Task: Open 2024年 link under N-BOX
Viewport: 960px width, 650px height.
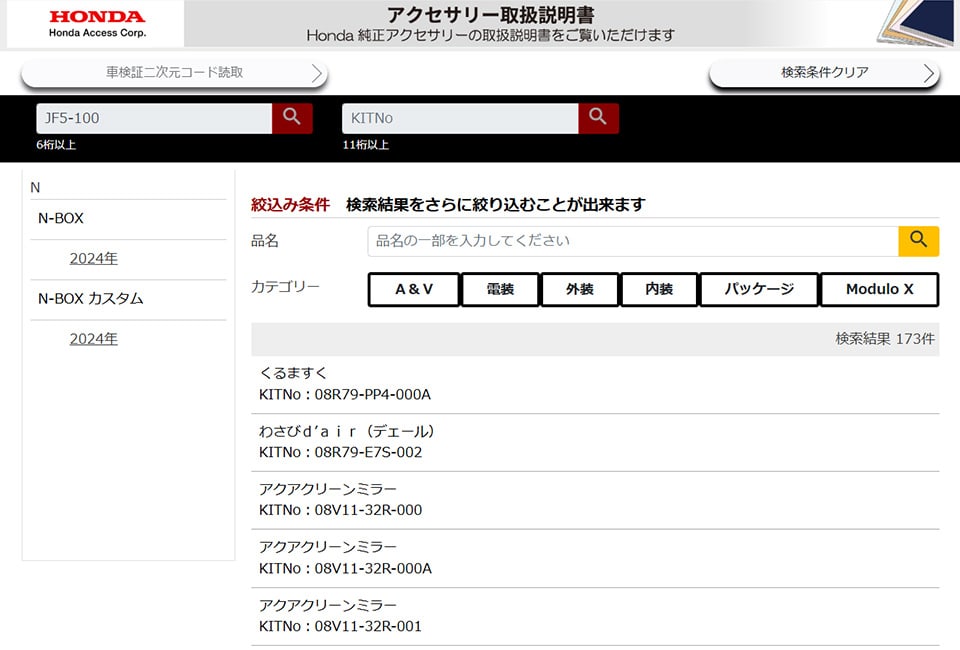Action: 94,259
